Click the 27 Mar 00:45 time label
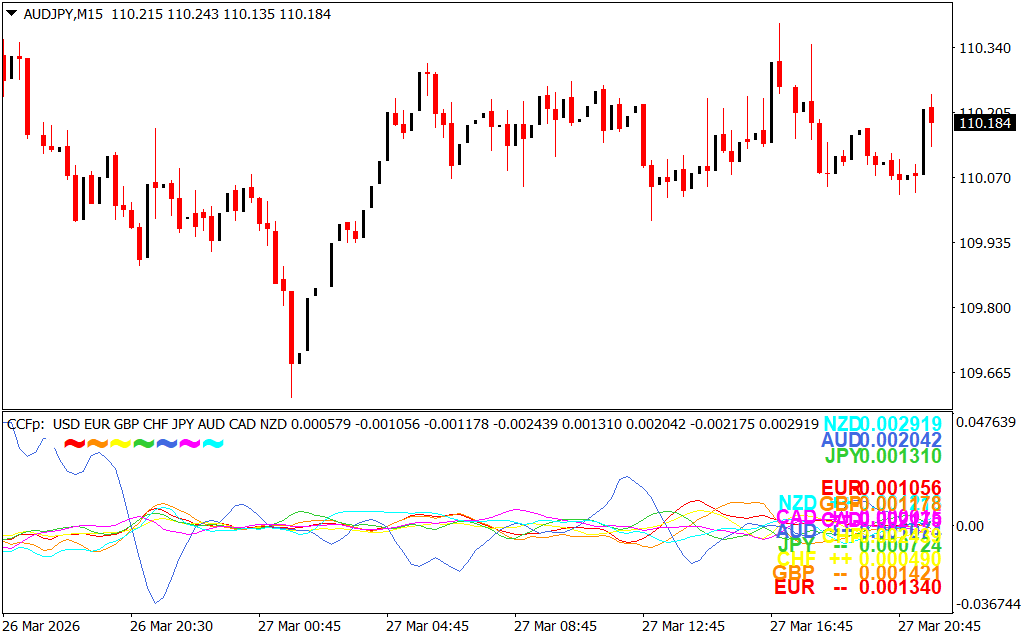 [299, 626]
